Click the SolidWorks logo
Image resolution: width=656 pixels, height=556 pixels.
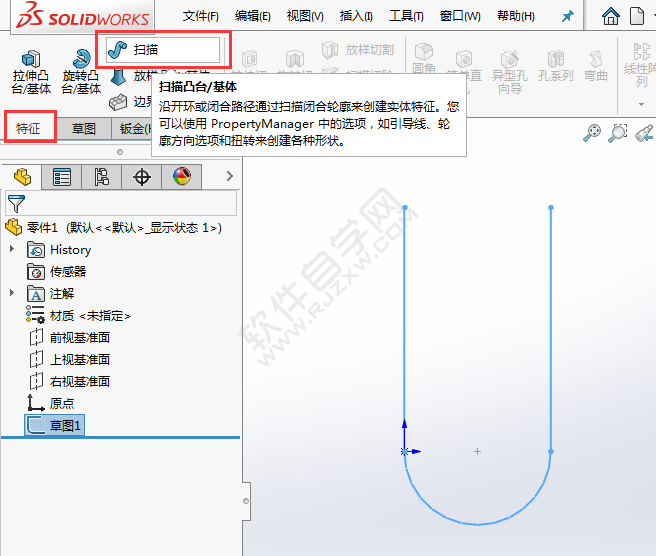click(82, 15)
